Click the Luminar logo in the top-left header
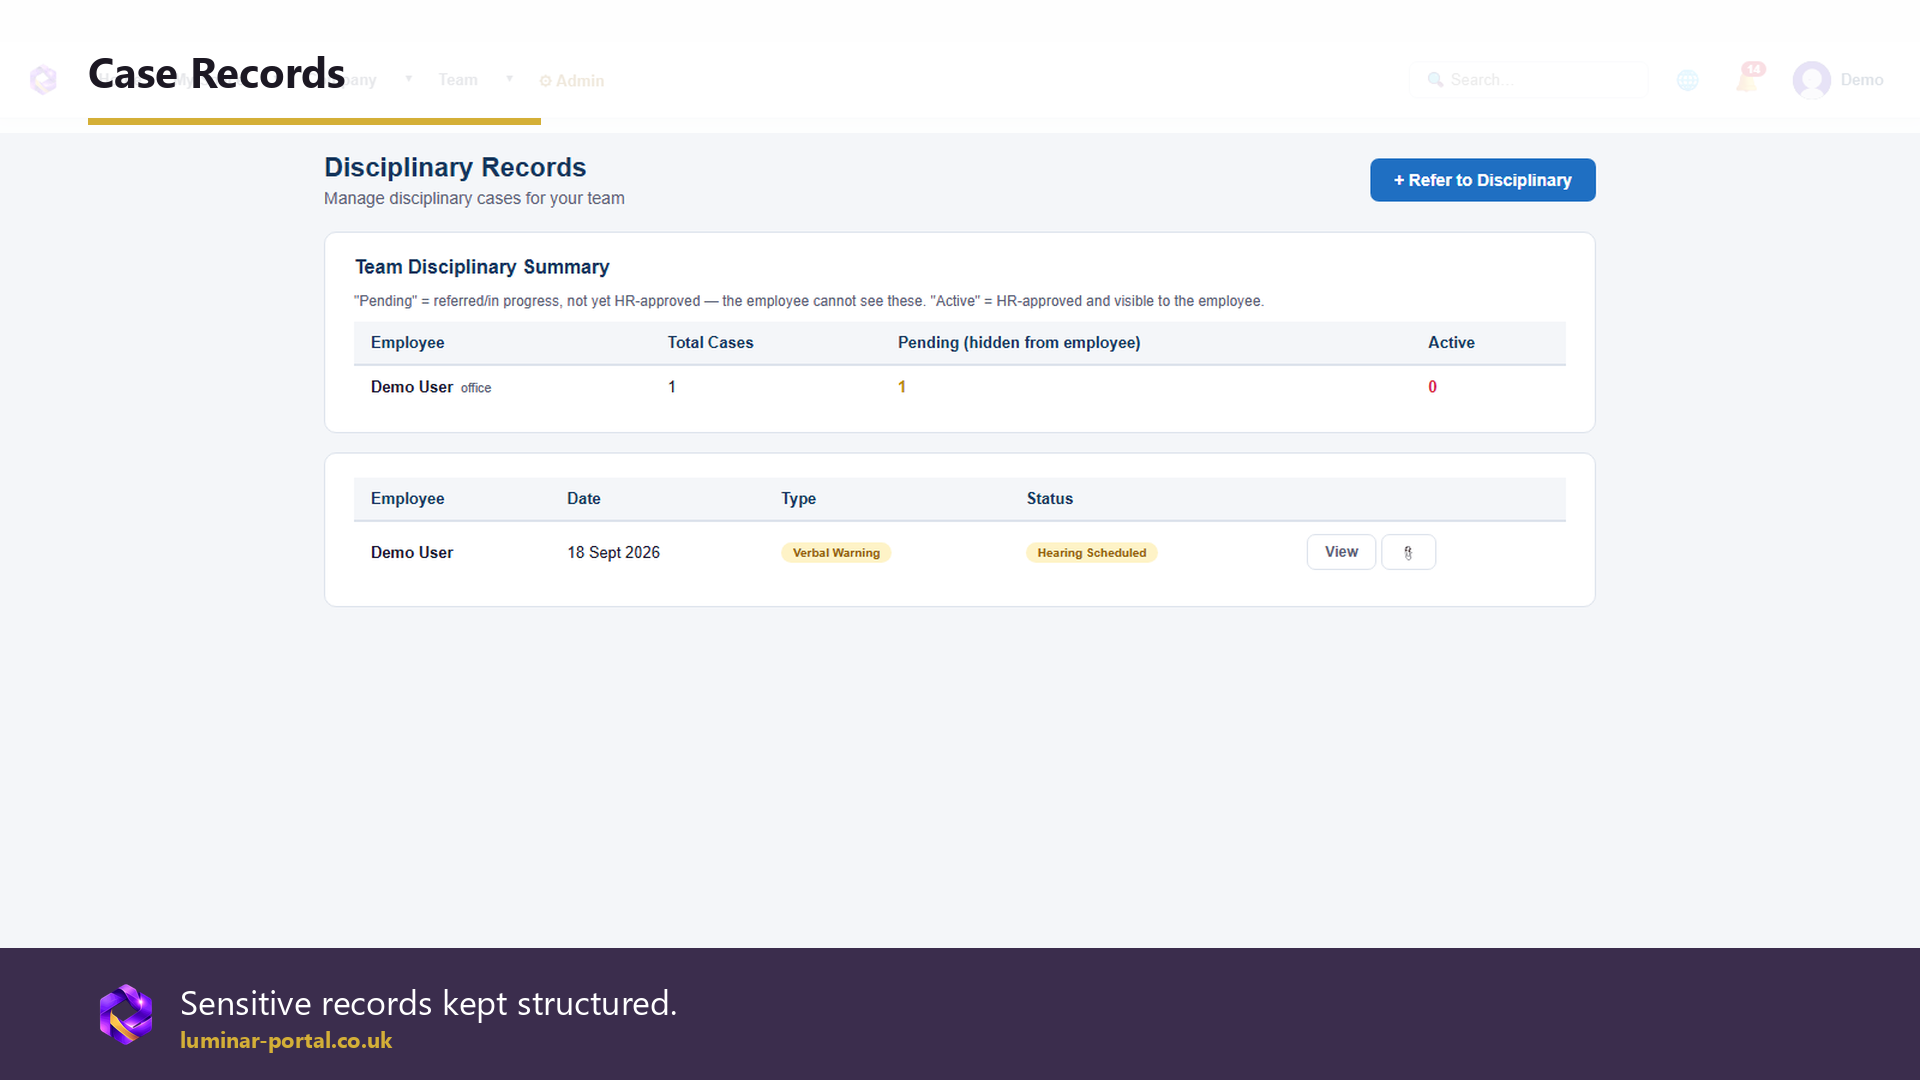This screenshot has height=1080, width=1920. [43, 79]
